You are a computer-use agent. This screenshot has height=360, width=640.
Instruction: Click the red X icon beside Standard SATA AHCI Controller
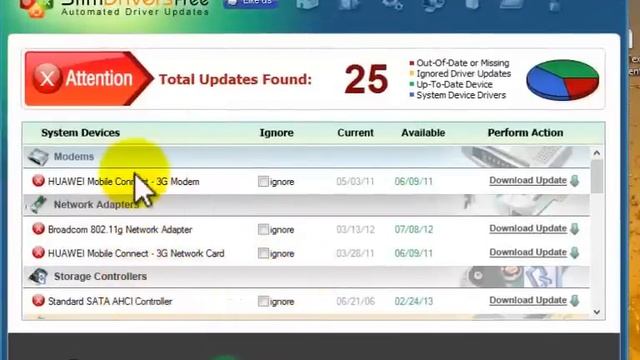(38, 301)
